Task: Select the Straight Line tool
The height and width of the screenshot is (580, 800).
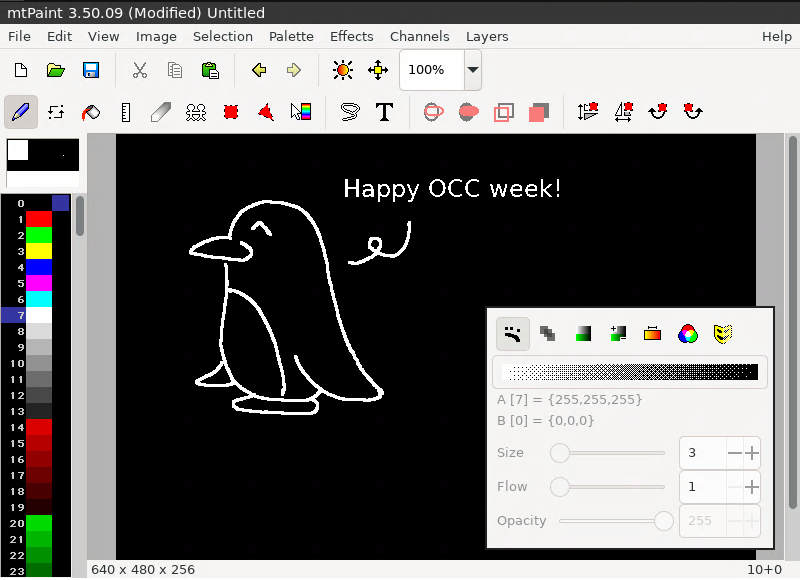Action: point(126,112)
